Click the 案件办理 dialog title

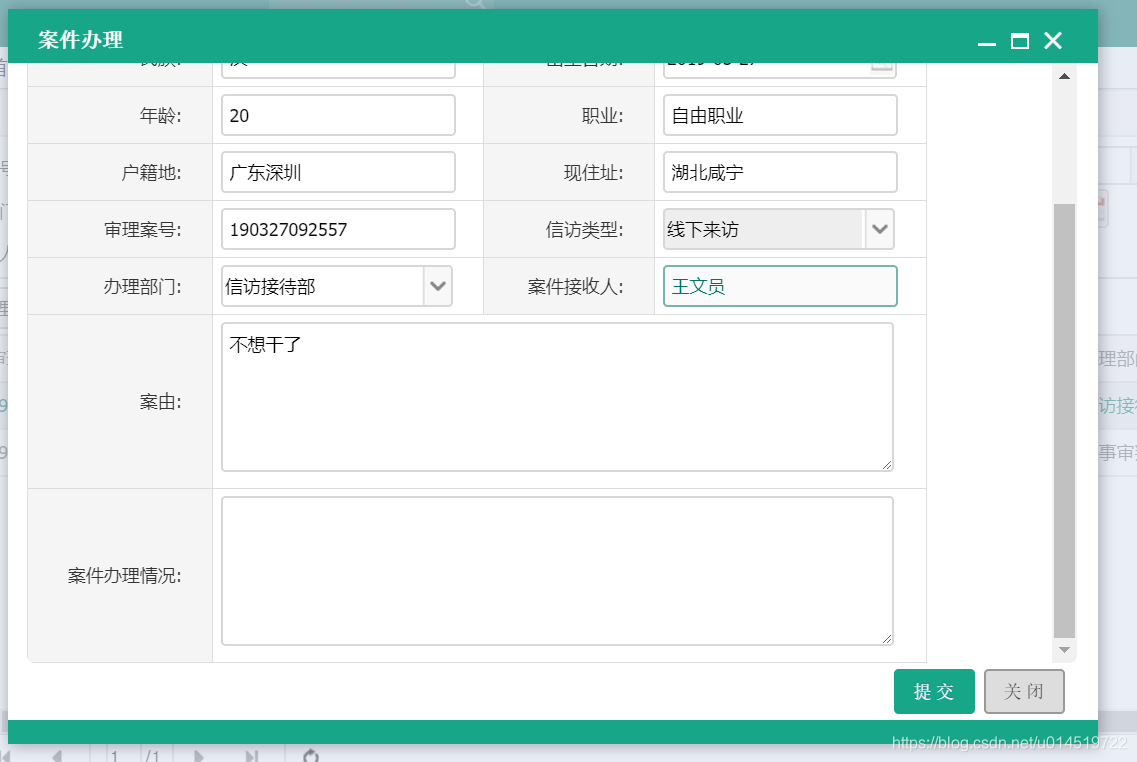tap(80, 40)
